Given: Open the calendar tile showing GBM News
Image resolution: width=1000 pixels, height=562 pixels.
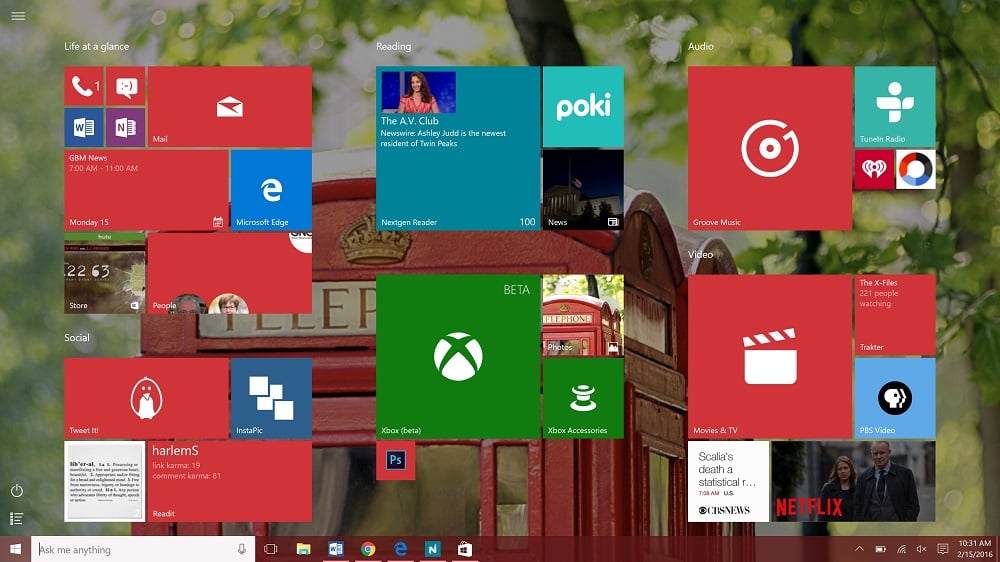Looking at the screenshot, I should 146,190.
